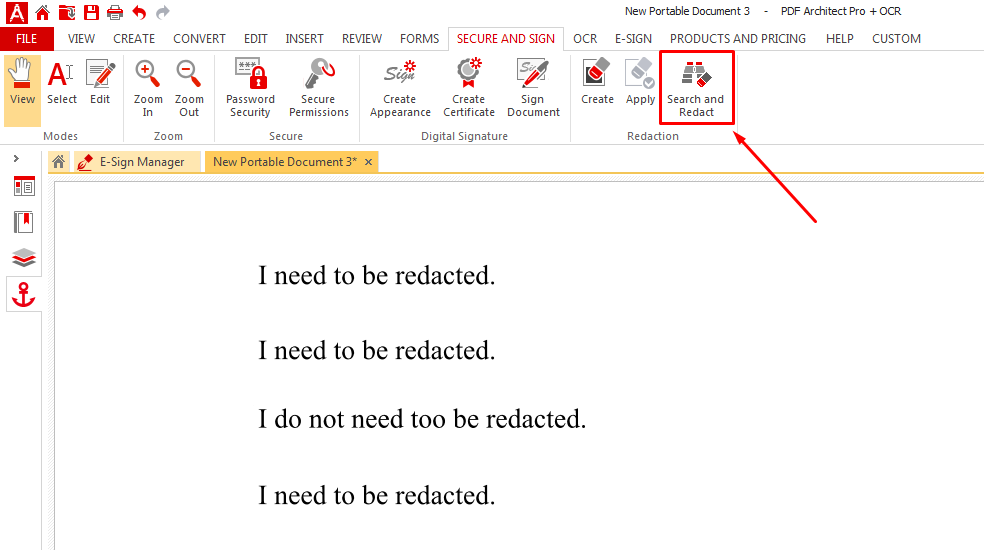Click the home icon in document tab bar

point(58,162)
